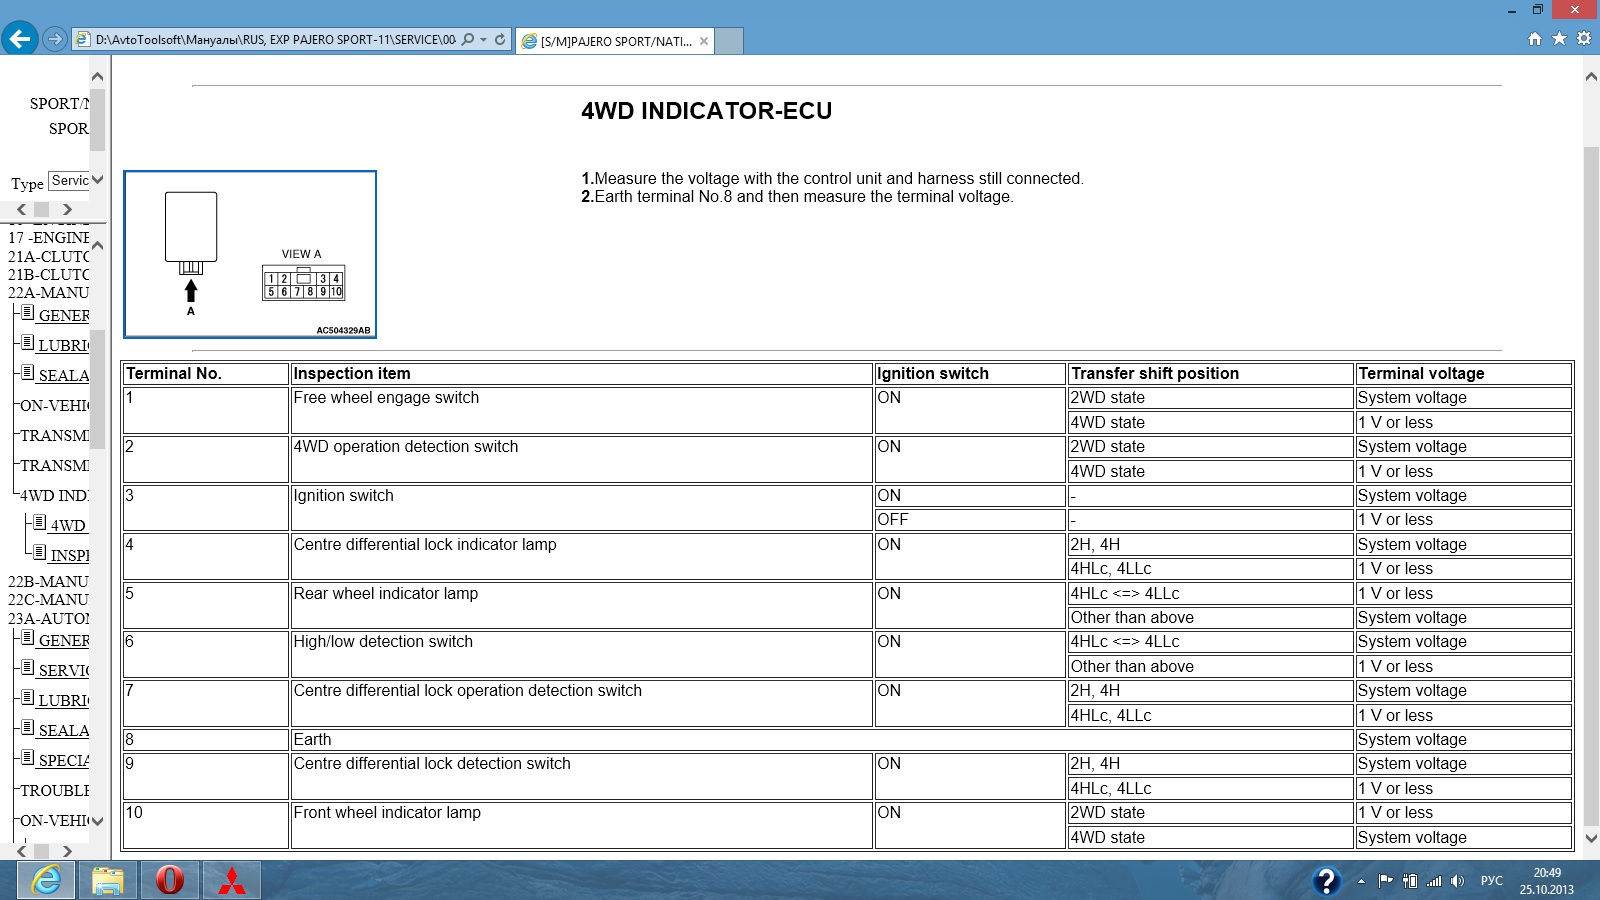Click the volume speaker tray icon

pos(1457,881)
